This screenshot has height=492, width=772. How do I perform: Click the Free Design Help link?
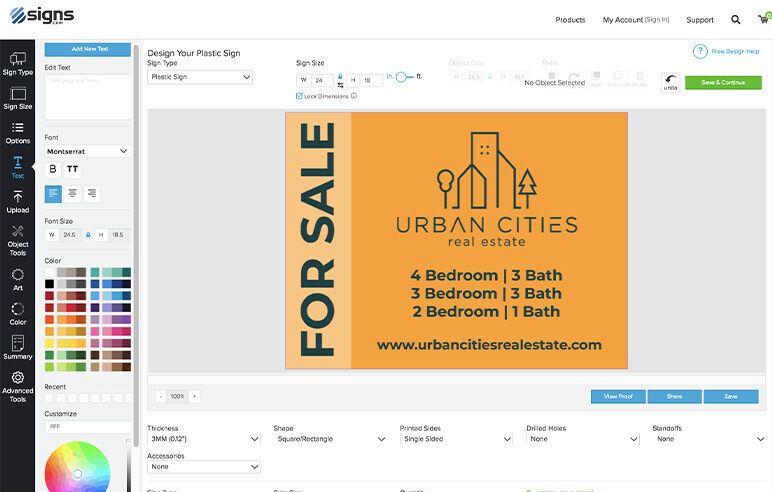click(735, 51)
